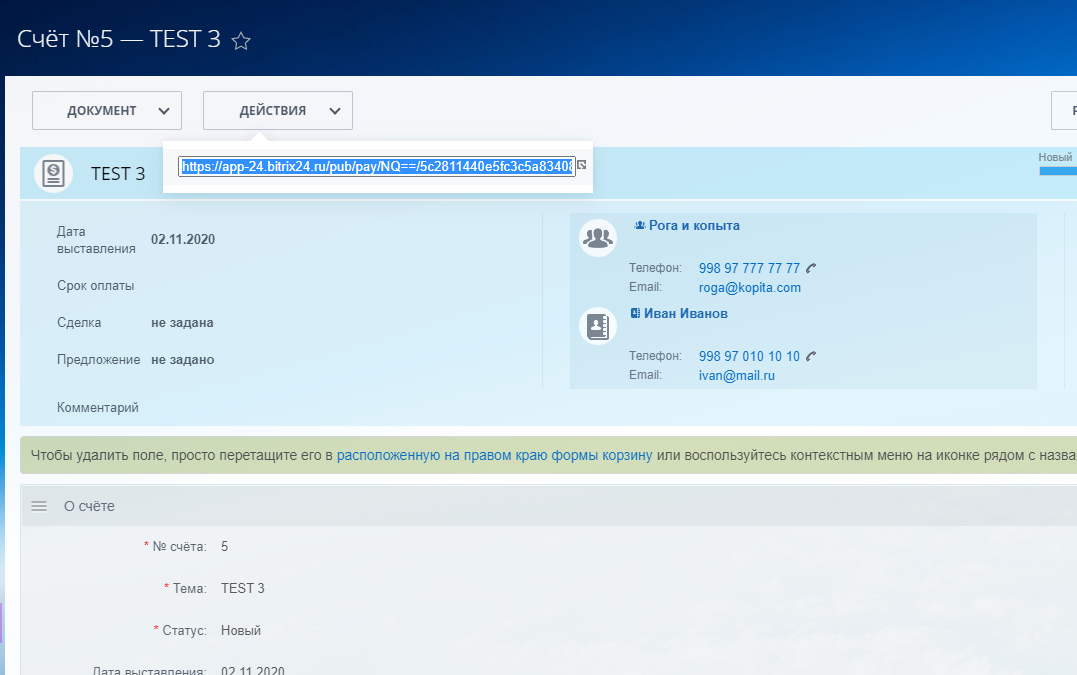This screenshot has width=1077, height=675.
Task: Click the О счёте section drag handle
Action: [39, 506]
